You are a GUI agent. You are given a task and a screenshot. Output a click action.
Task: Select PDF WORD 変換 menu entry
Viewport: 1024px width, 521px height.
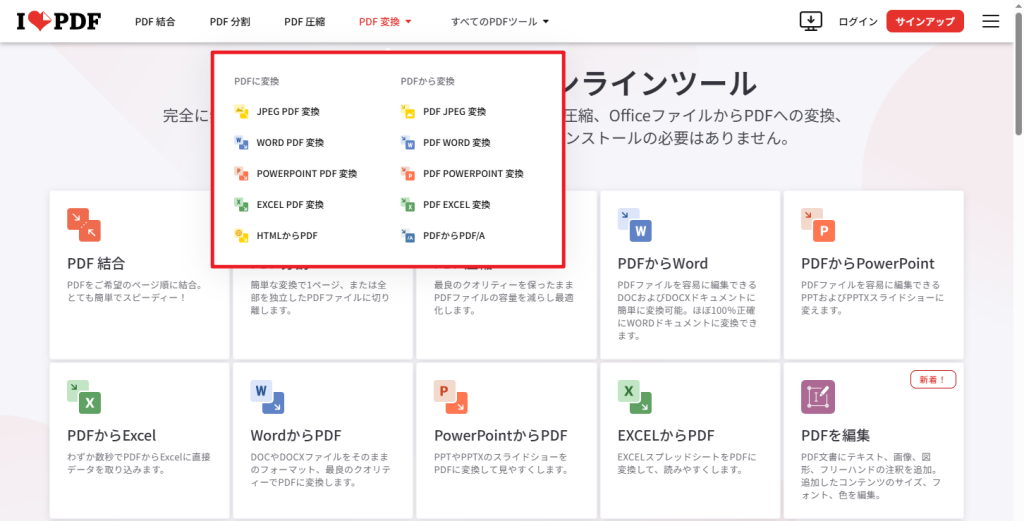(x=456, y=142)
